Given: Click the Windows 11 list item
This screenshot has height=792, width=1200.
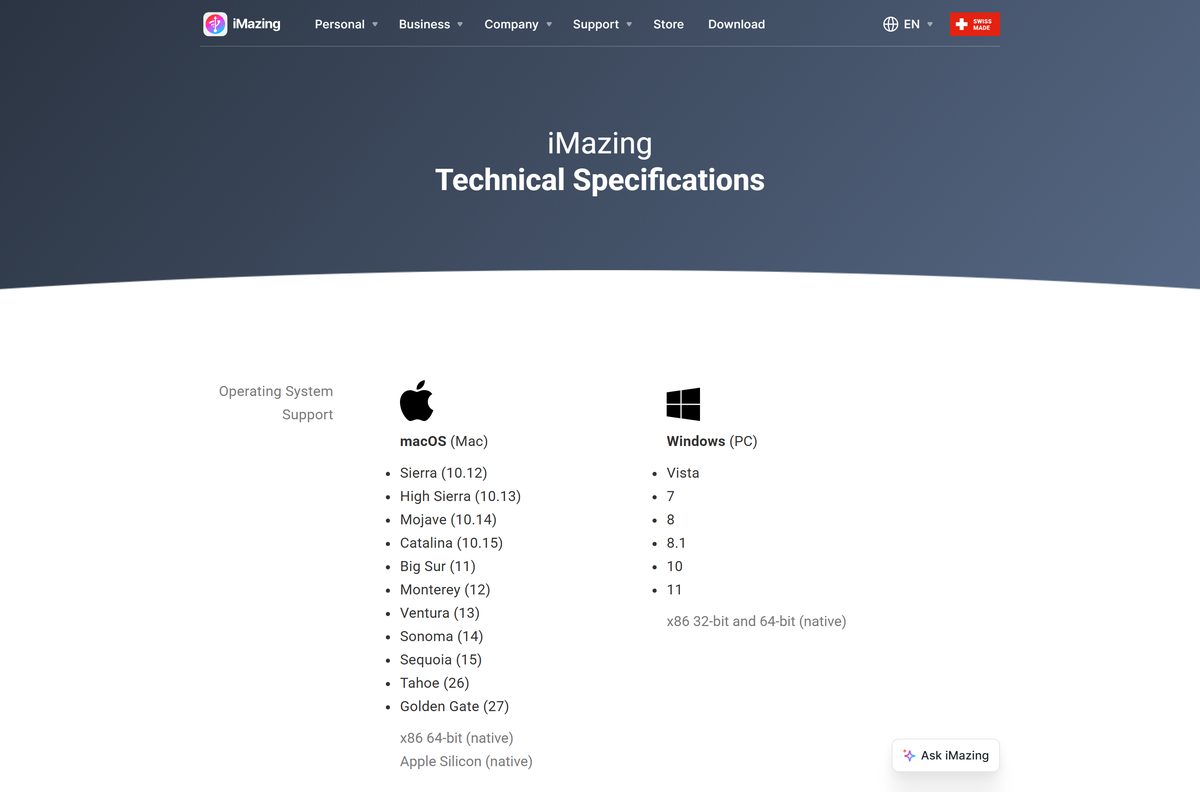Looking at the screenshot, I should tap(675, 590).
